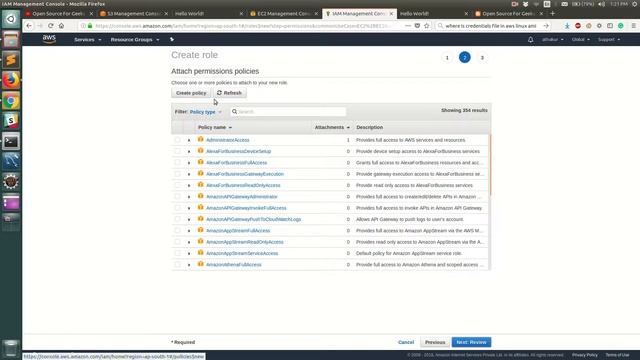Image resolution: width=640 pixels, height=360 pixels.
Task: Launch Firefox from the dock
Action: 11,80
